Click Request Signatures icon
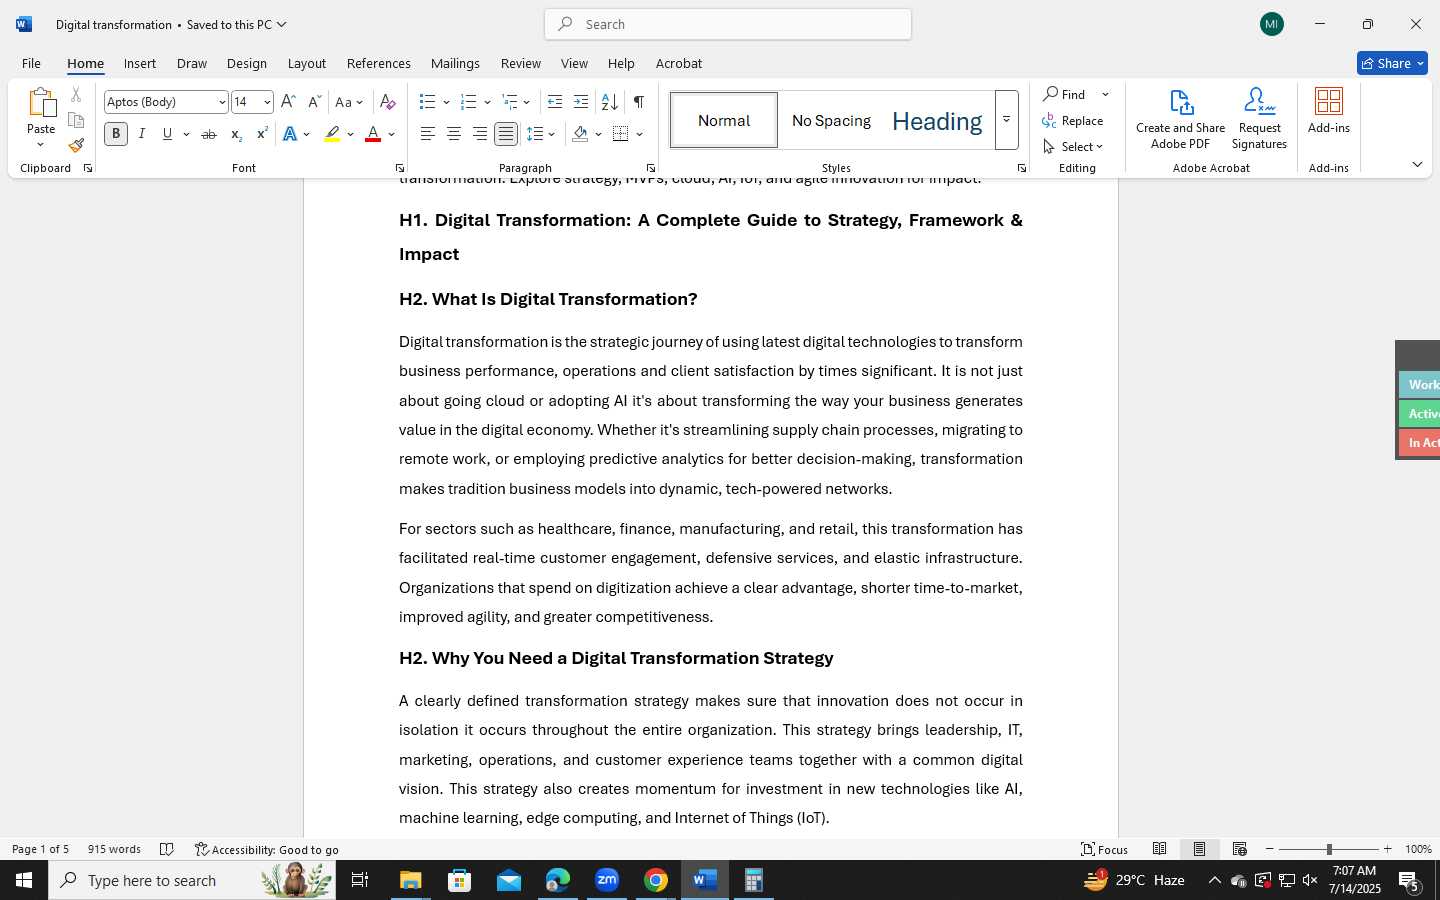The width and height of the screenshot is (1440, 900). (1259, 119)
